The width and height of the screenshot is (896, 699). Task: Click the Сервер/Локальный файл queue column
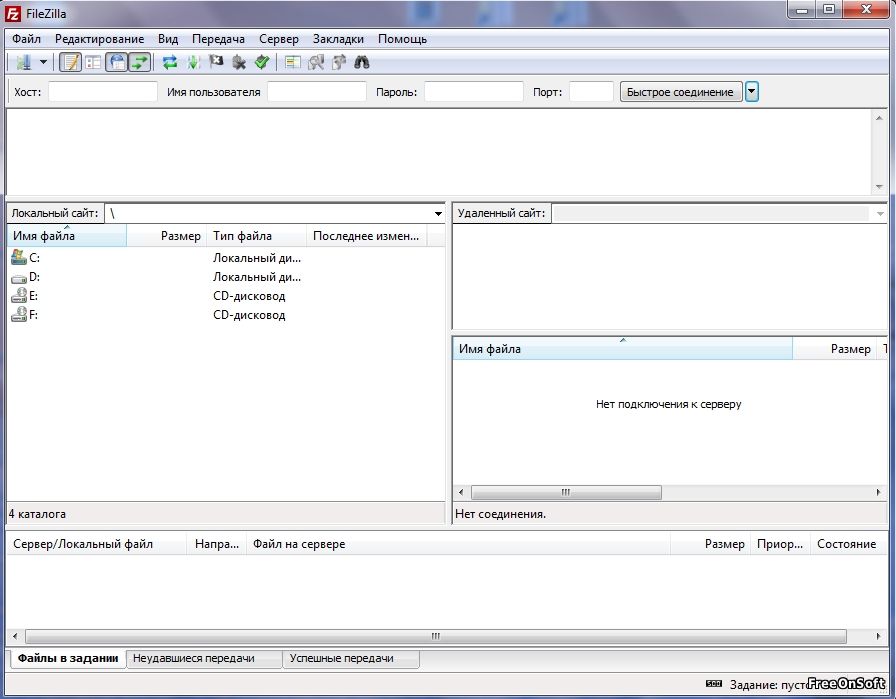(x=97, y=544)
